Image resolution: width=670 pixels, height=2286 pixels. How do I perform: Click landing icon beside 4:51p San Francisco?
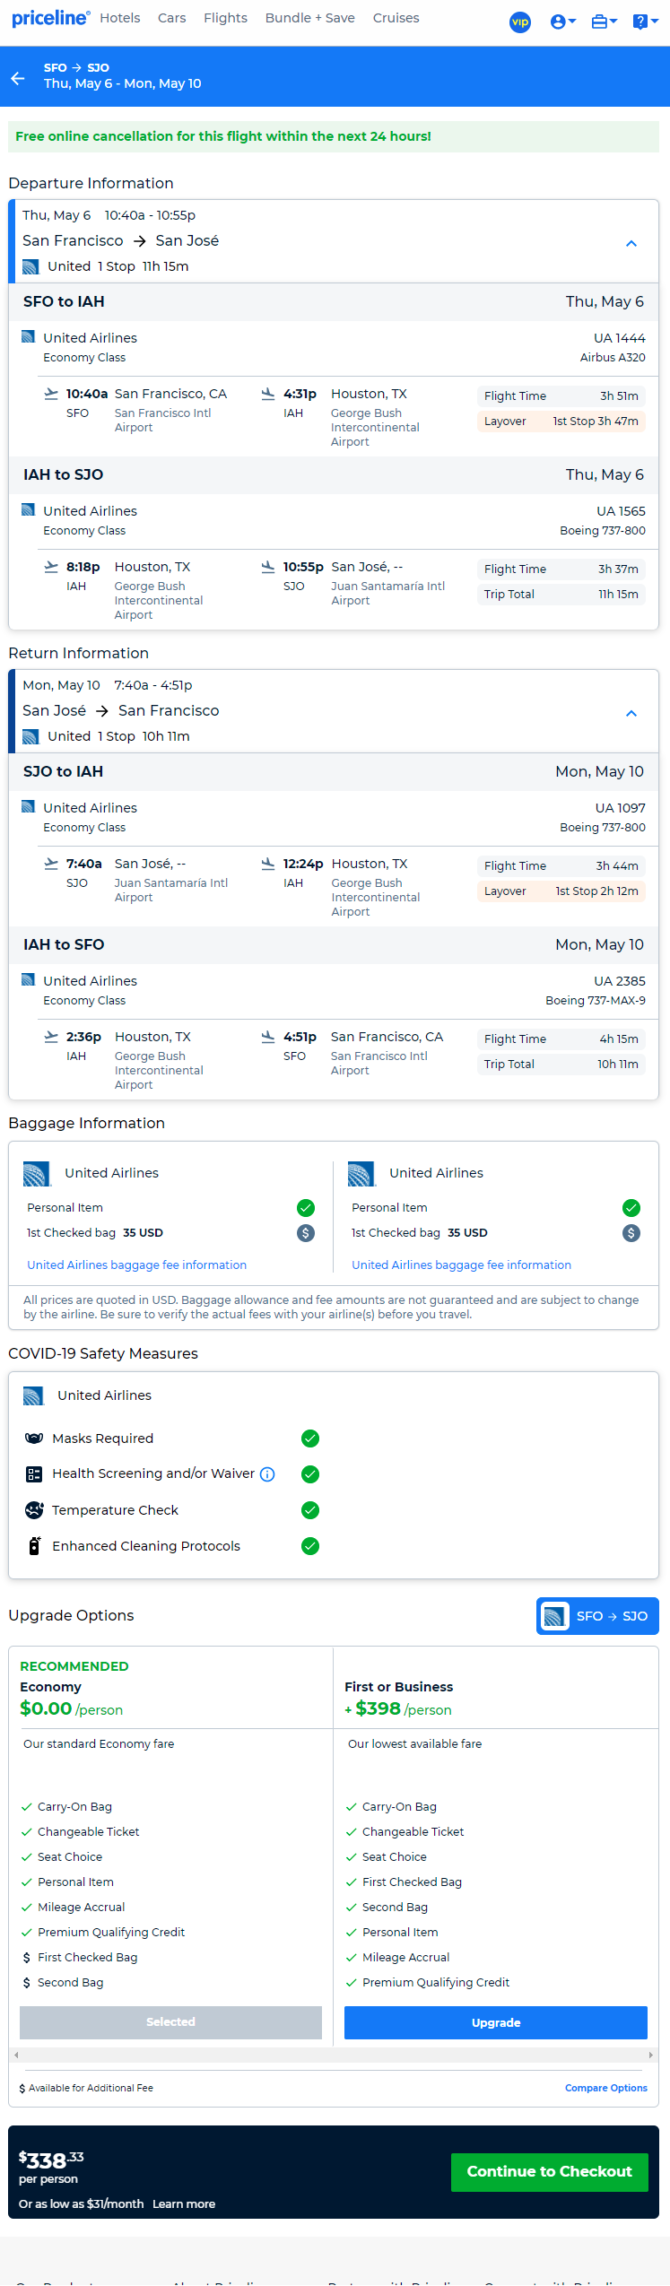[x=268, y=1037]
